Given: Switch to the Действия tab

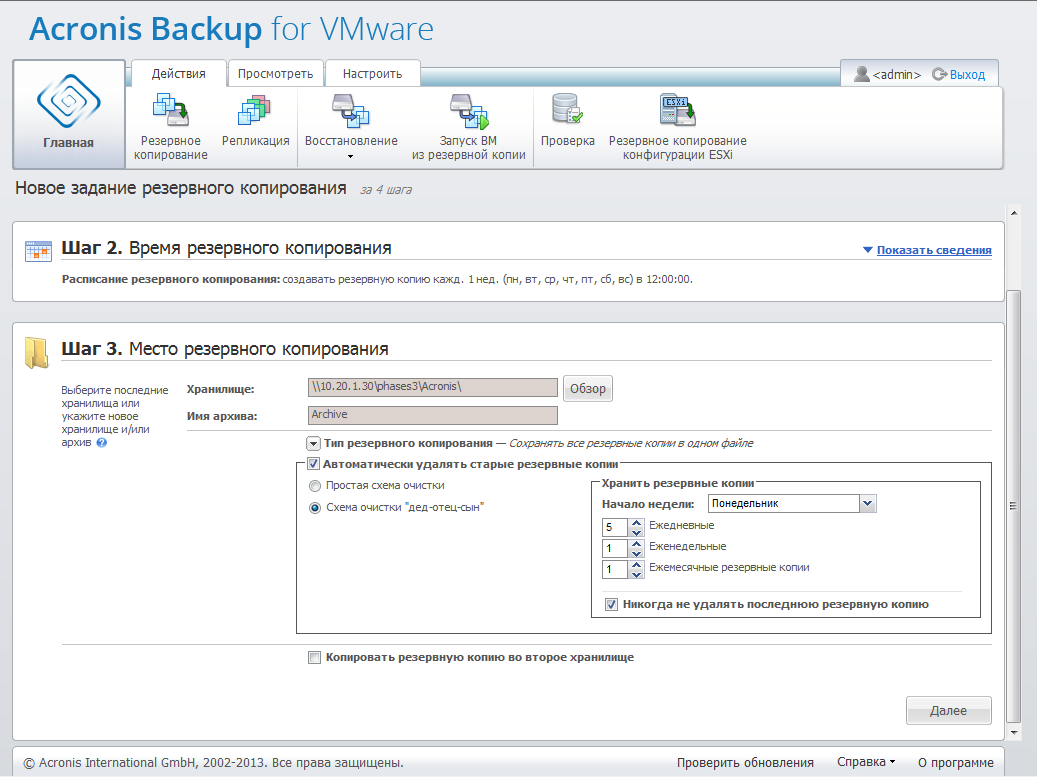Looking at the screenshot, I should [179, 73].
